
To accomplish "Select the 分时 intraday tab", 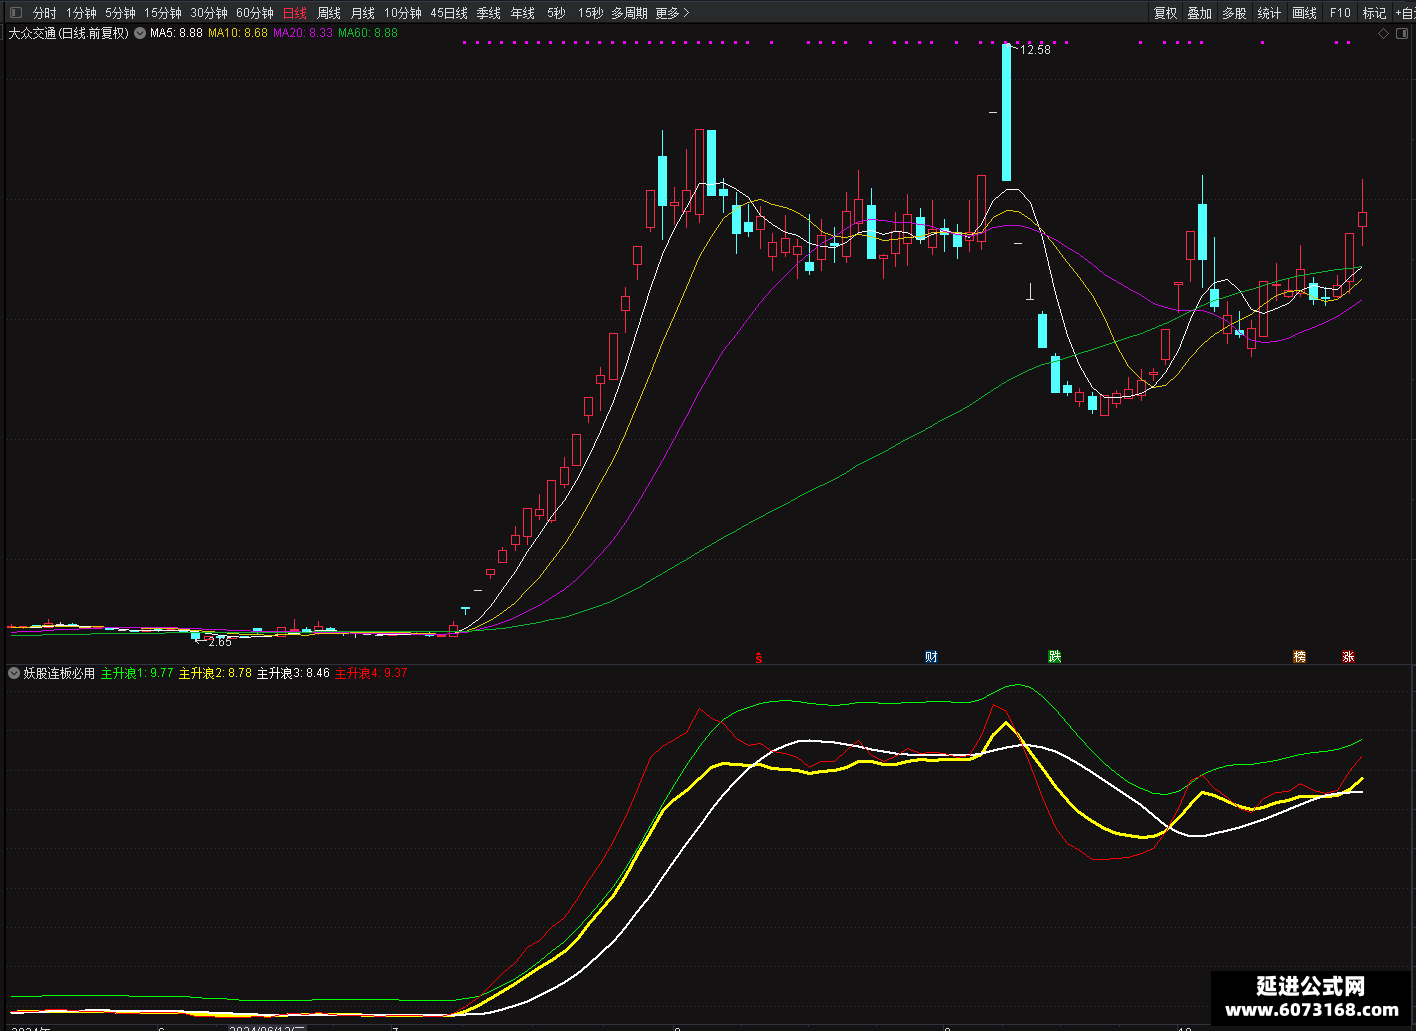I will [x=45, y=13].
